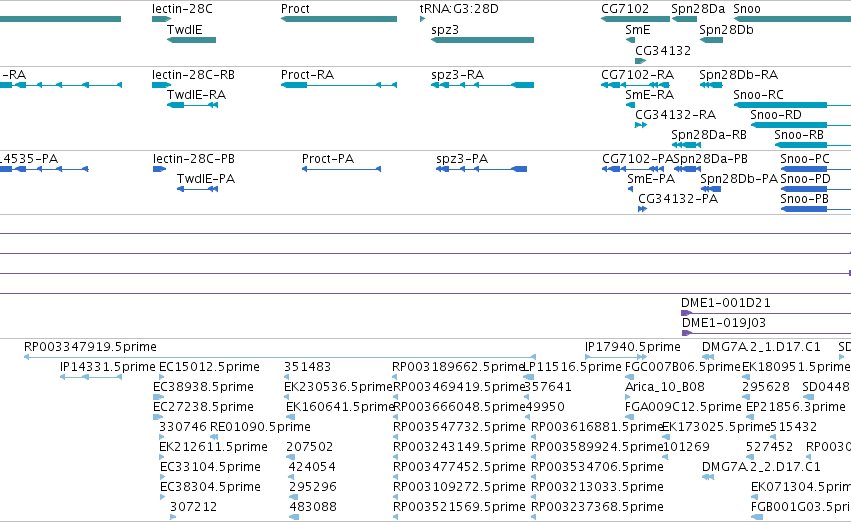Click the EK212611.5prime EST marker

(x=161, y=457)
